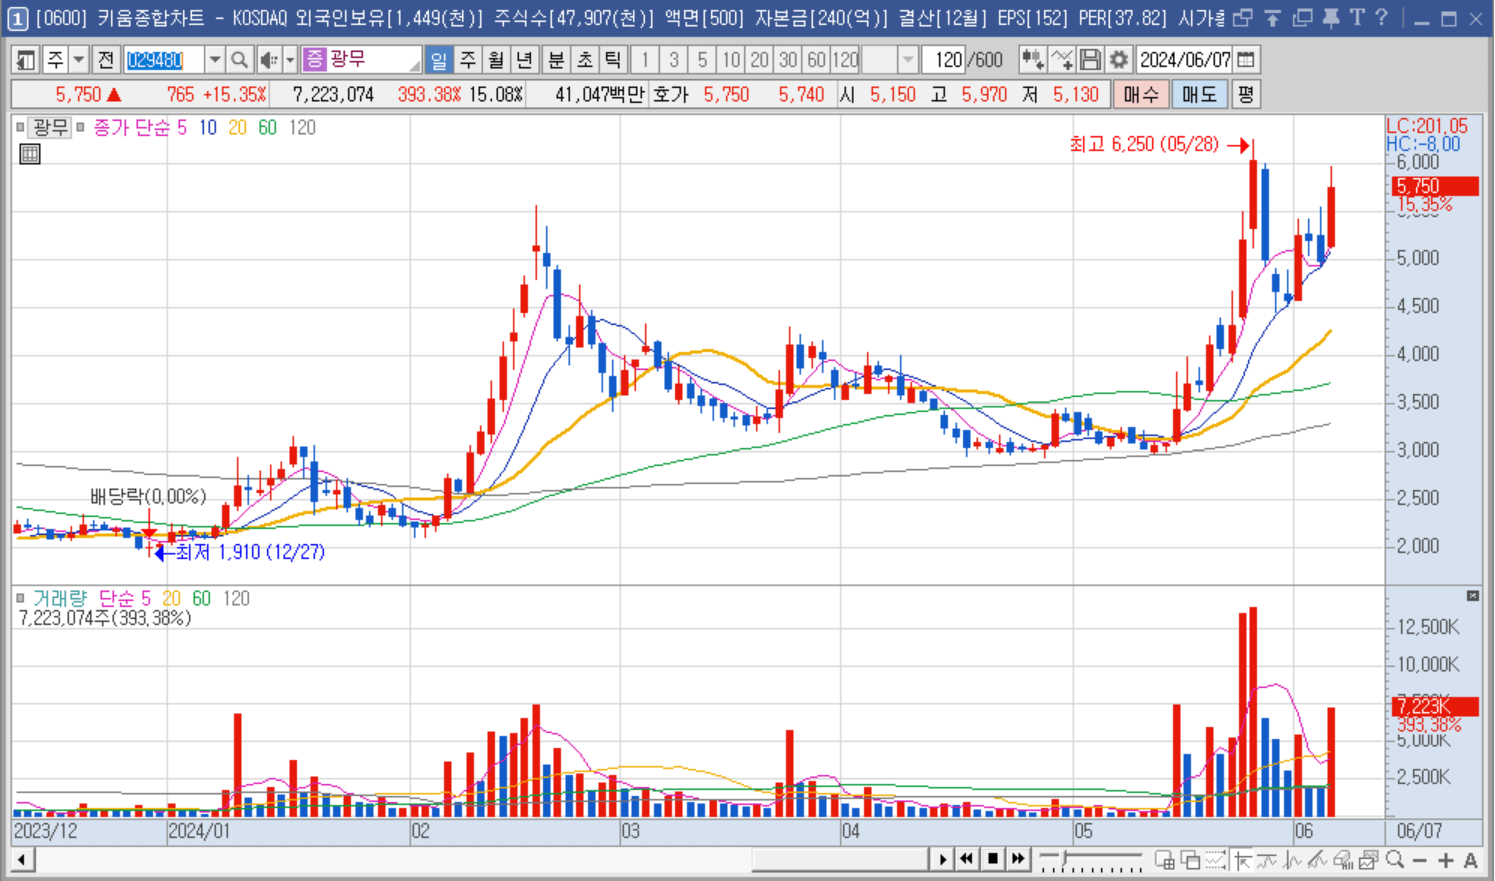1495x881 pixels.
Task: Click the grid table icon under 광무 label
Action: coord(30,154)
